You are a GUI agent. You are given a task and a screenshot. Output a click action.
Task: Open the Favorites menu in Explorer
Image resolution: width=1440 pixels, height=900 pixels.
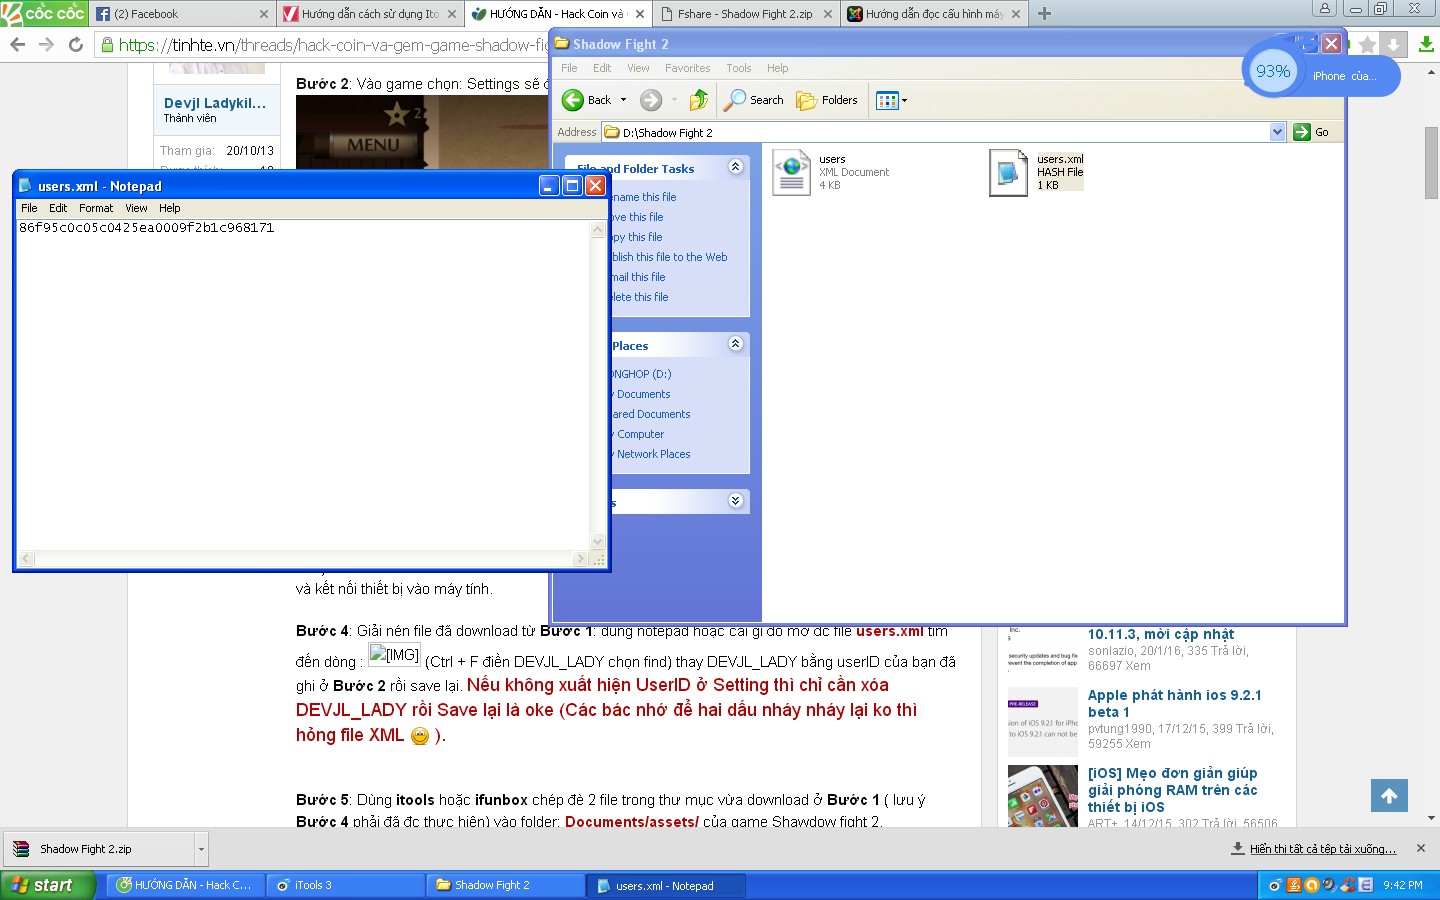(687, 68)
